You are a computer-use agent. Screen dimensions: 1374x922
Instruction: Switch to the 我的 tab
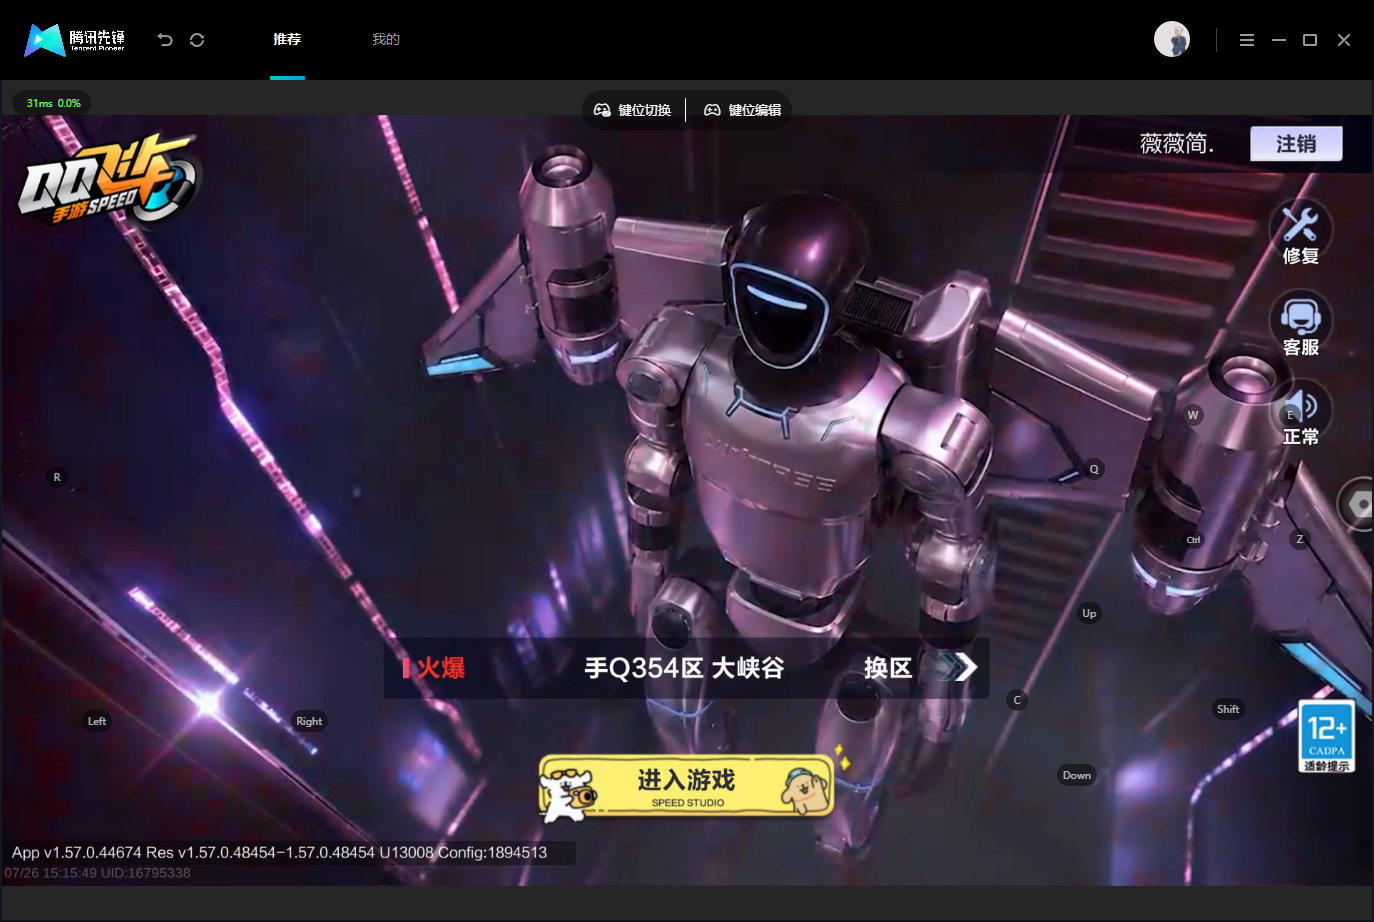click(x=386, y=40)
